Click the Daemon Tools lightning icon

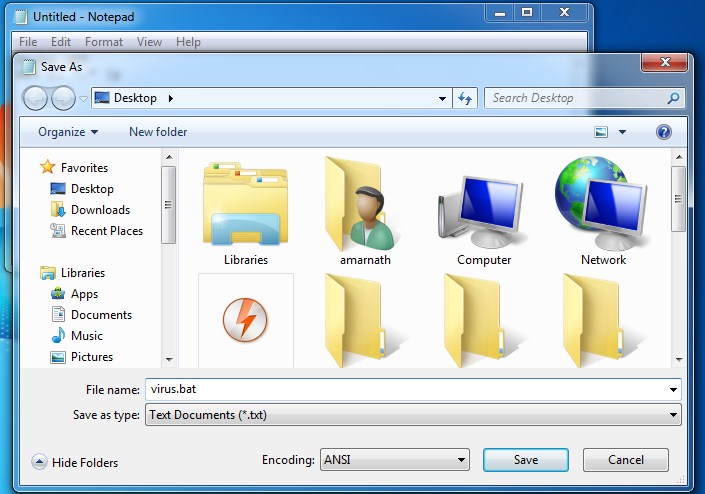tap(245, 320)
